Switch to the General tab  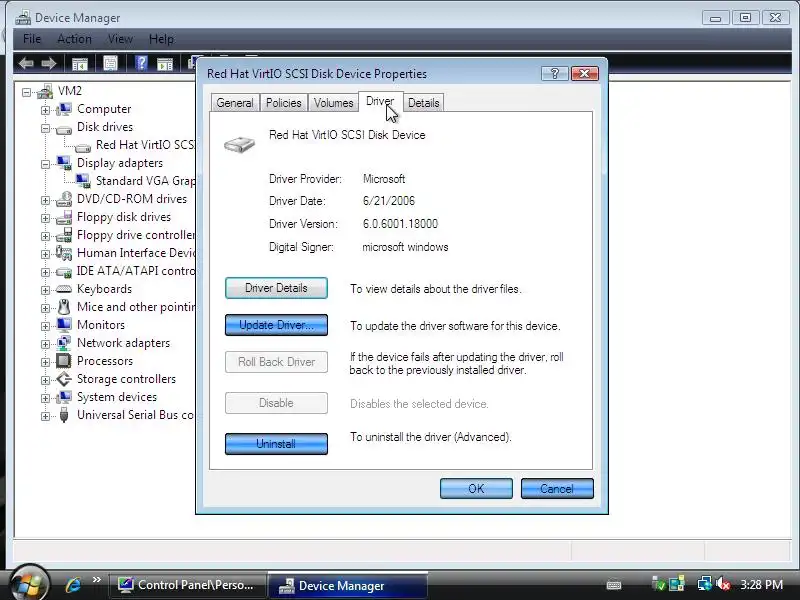[235, 103]
